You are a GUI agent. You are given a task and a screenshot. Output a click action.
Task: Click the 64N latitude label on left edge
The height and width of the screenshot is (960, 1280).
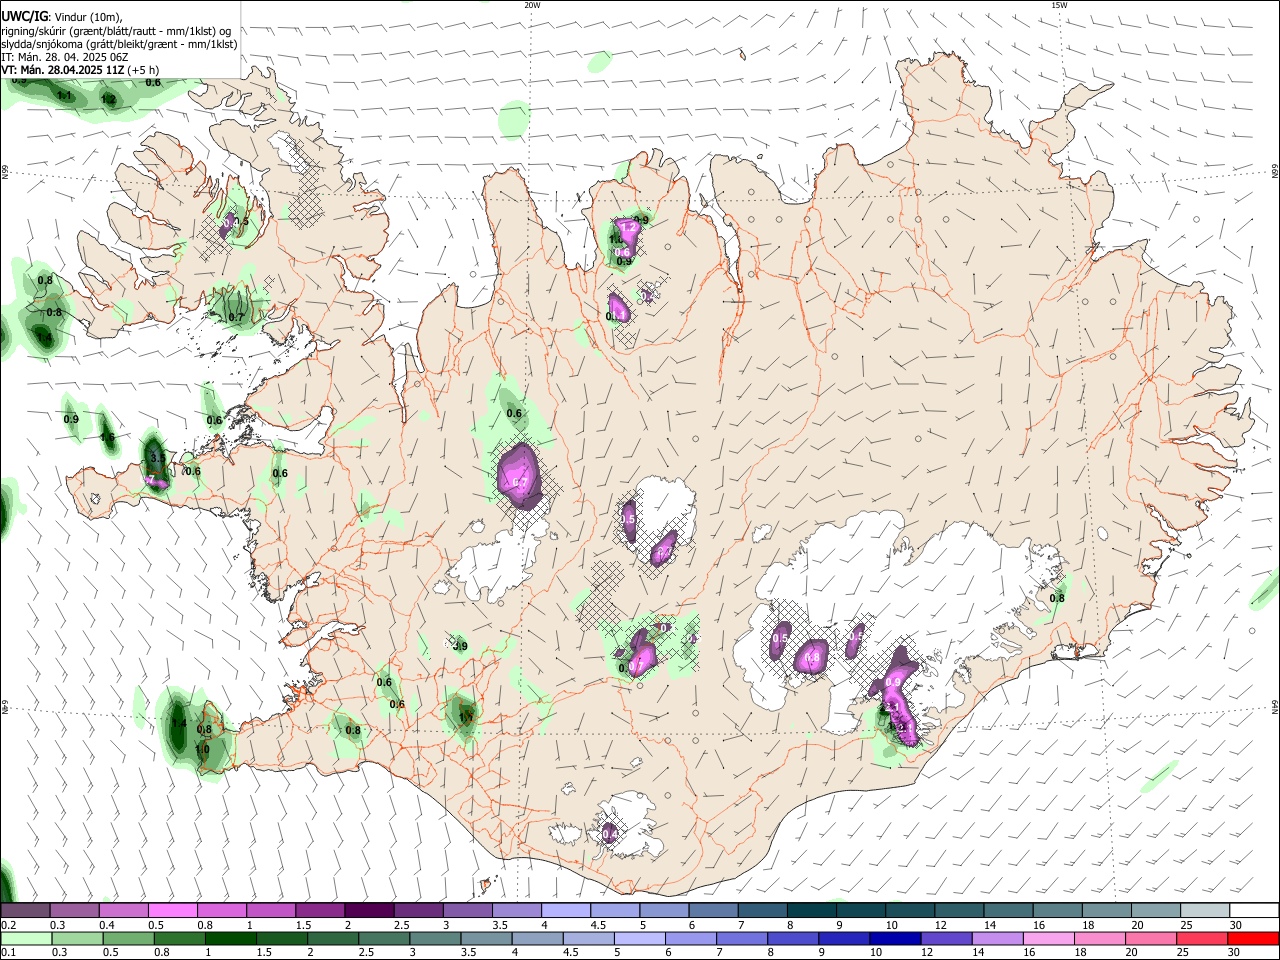pos(5,706)
